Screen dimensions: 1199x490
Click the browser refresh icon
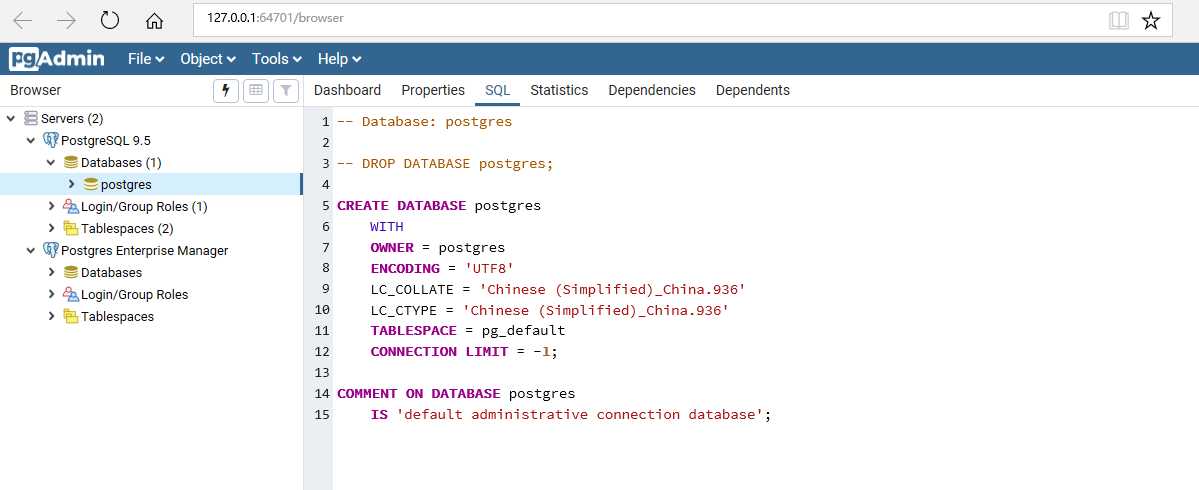coord(110,21)
